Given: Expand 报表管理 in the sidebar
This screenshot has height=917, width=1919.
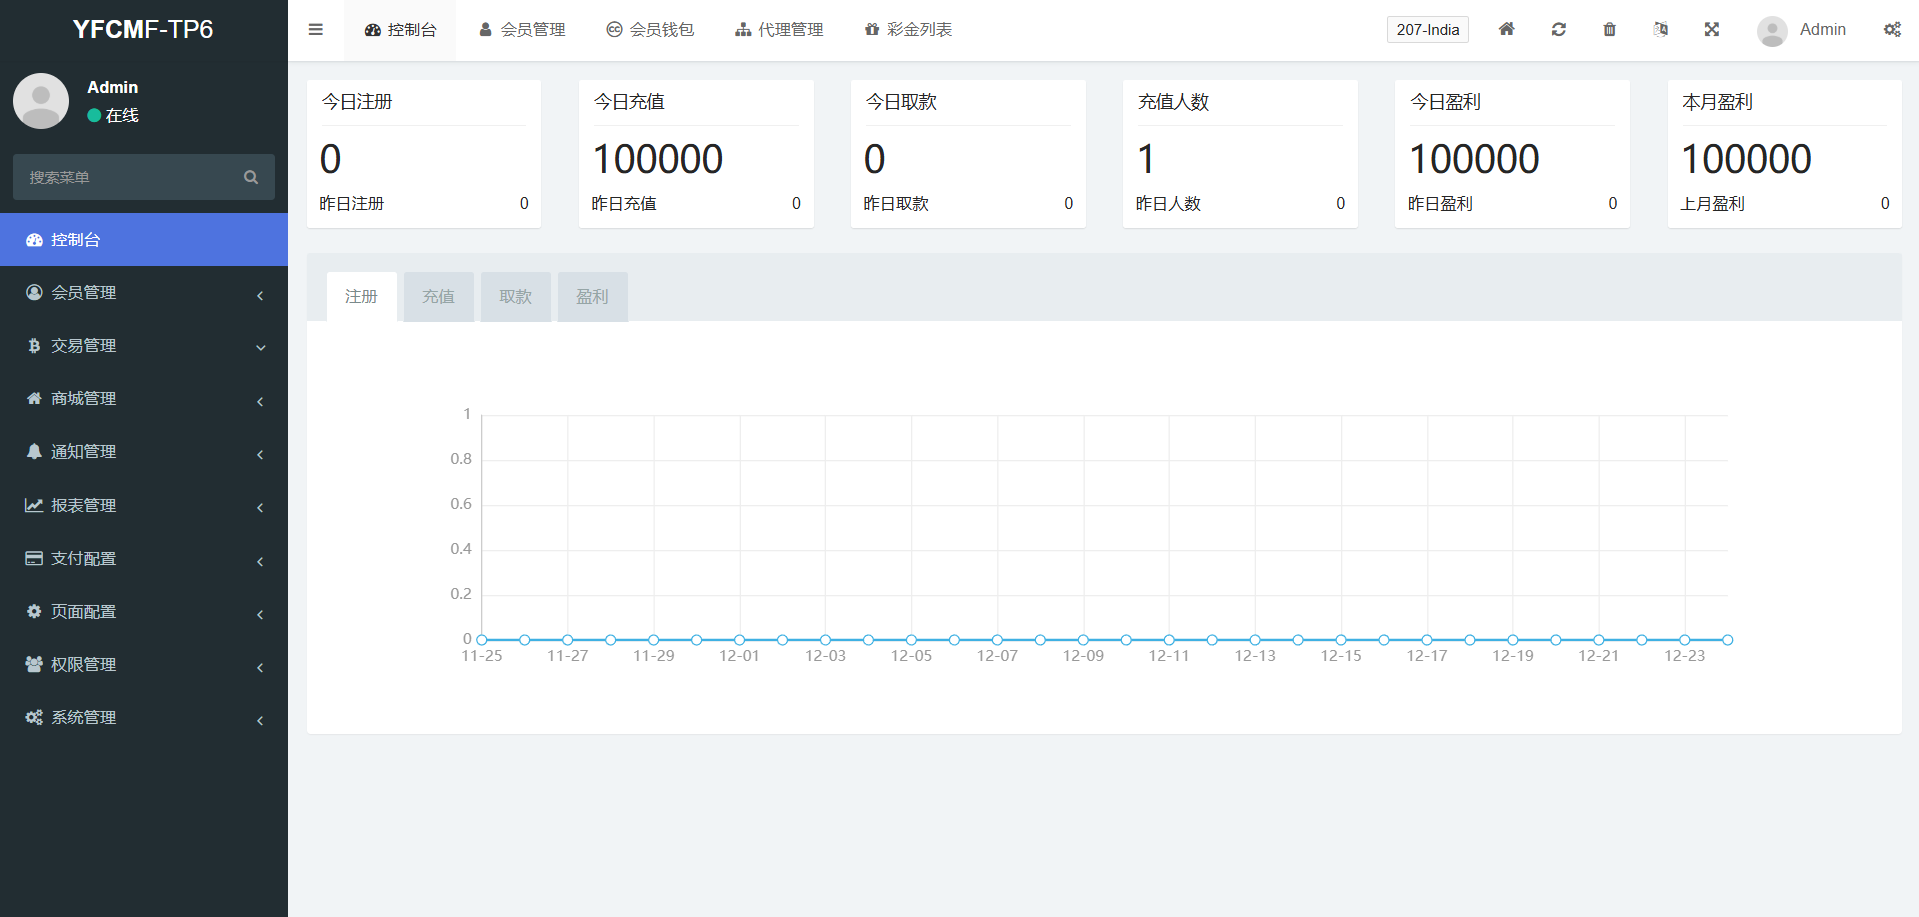Looking at the screenshot, I should tap(144, 506).
